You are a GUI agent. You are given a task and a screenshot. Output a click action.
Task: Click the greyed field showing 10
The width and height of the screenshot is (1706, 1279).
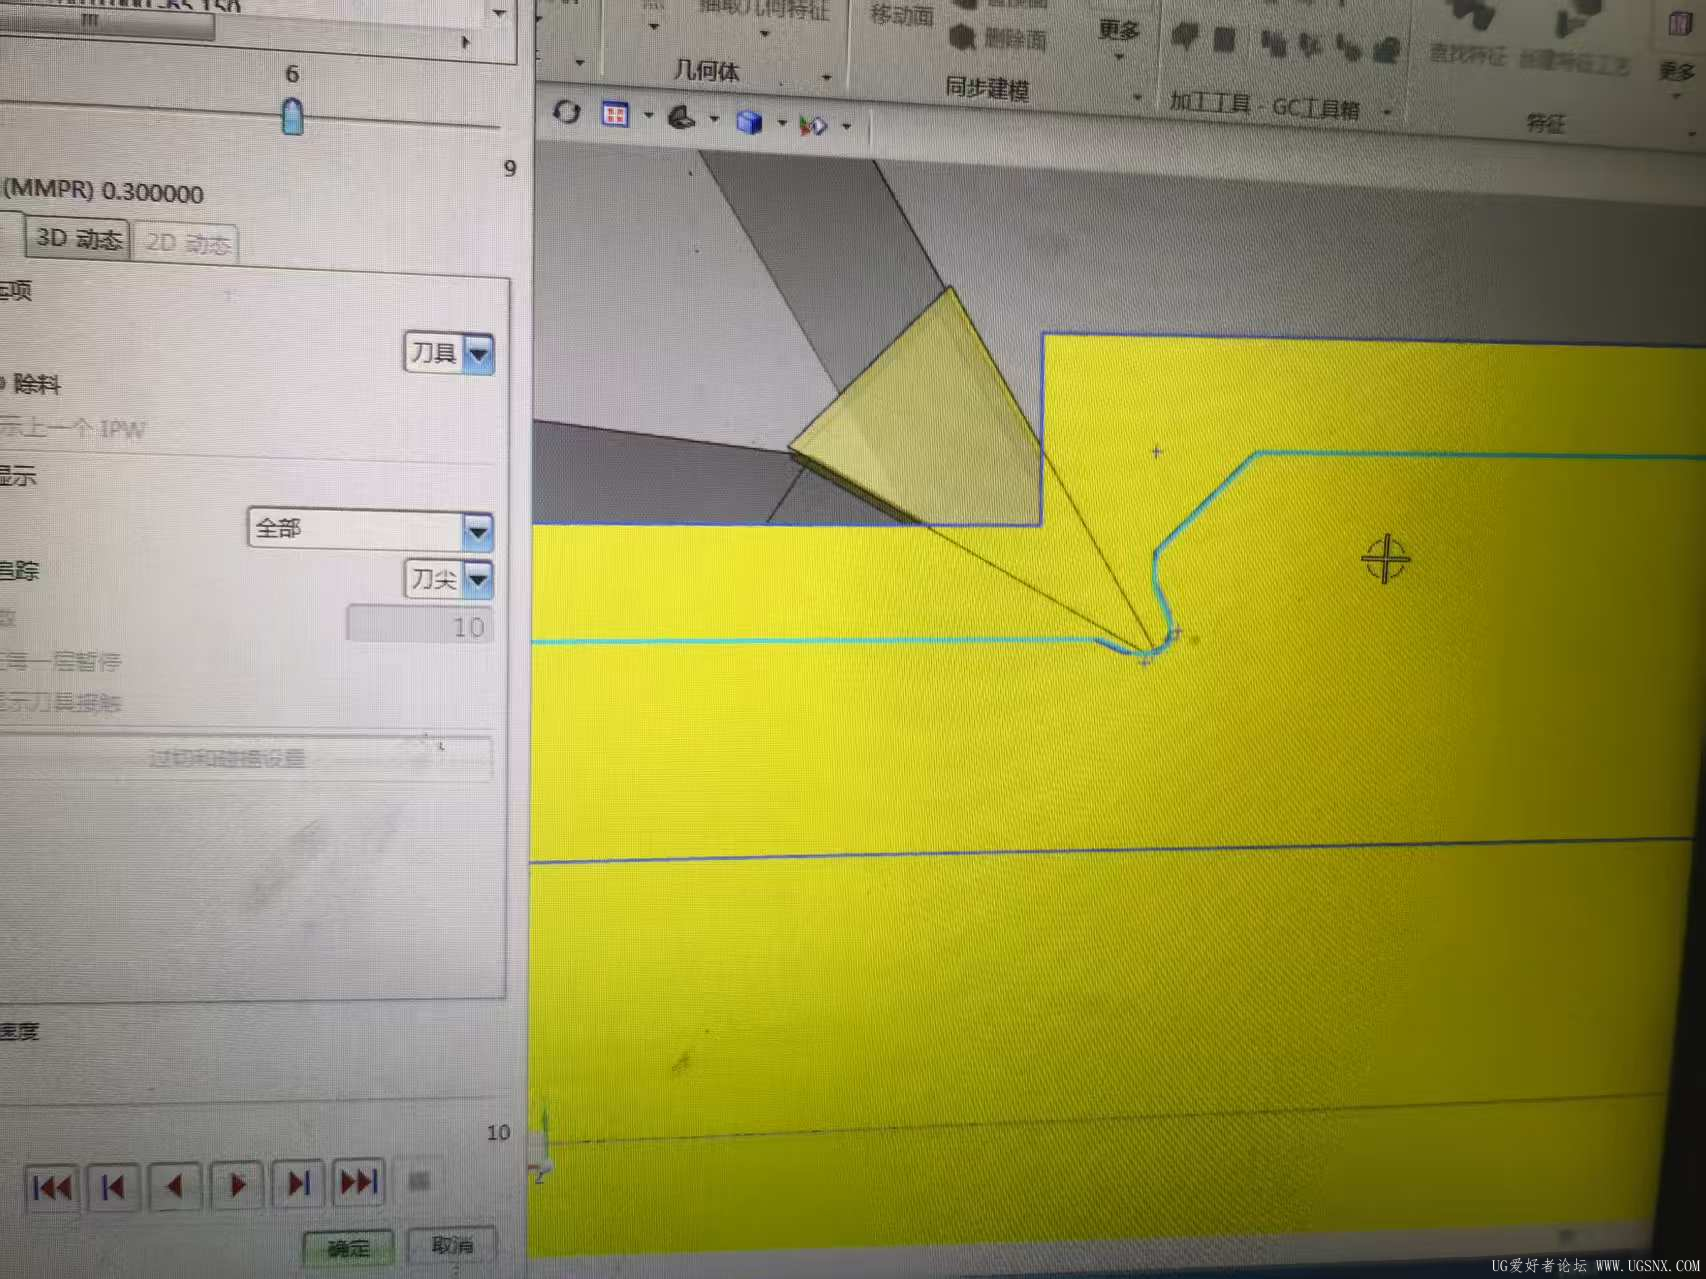419,626
